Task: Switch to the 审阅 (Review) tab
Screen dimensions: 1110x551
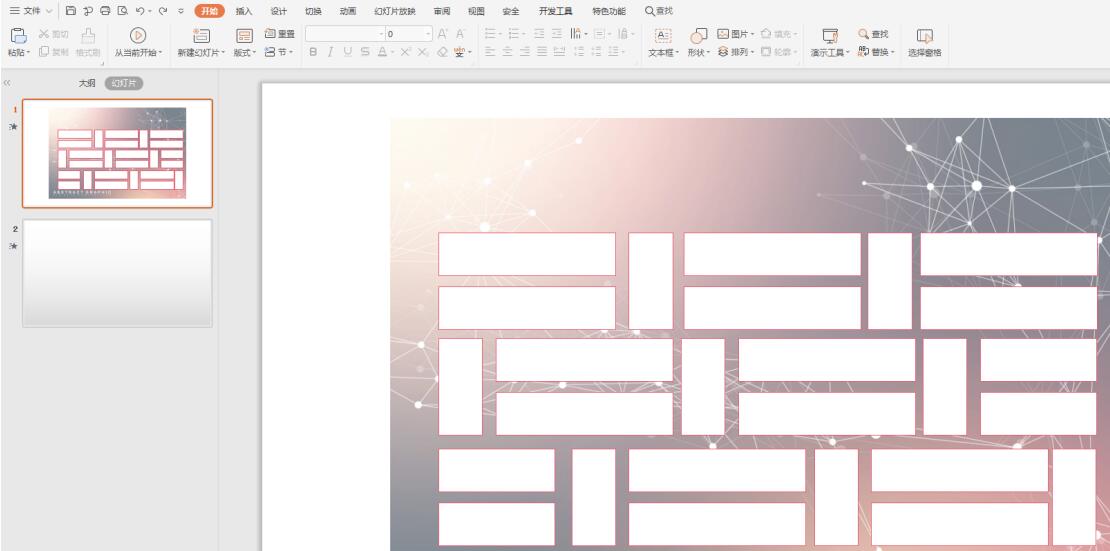Action: (x=442, y=11)
